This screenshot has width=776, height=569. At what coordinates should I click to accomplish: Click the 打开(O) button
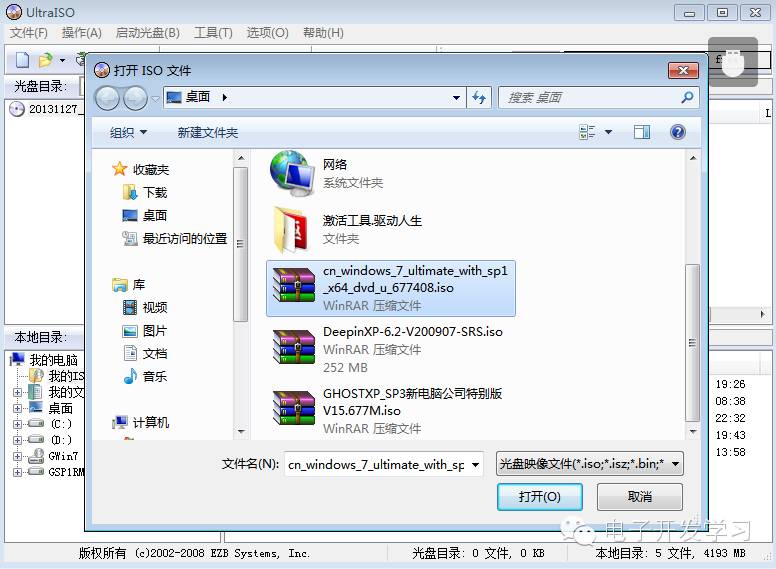click(x=539, y=497)
